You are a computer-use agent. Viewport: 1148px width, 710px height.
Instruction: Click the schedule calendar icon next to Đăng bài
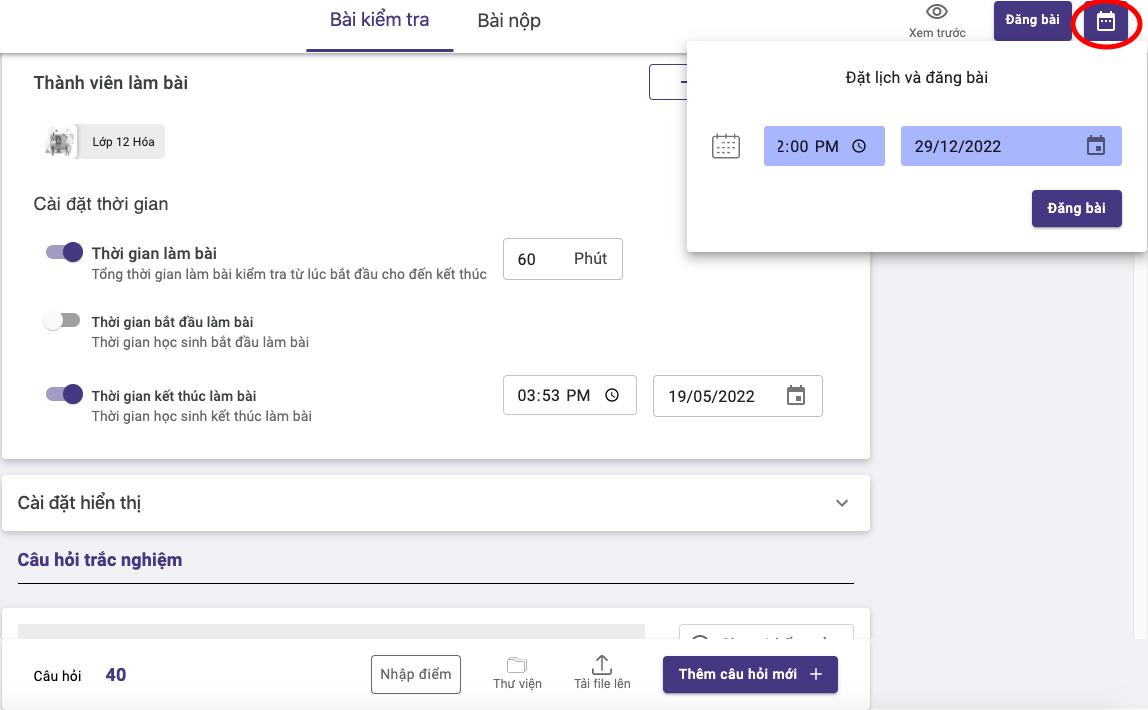[1106, 20]
